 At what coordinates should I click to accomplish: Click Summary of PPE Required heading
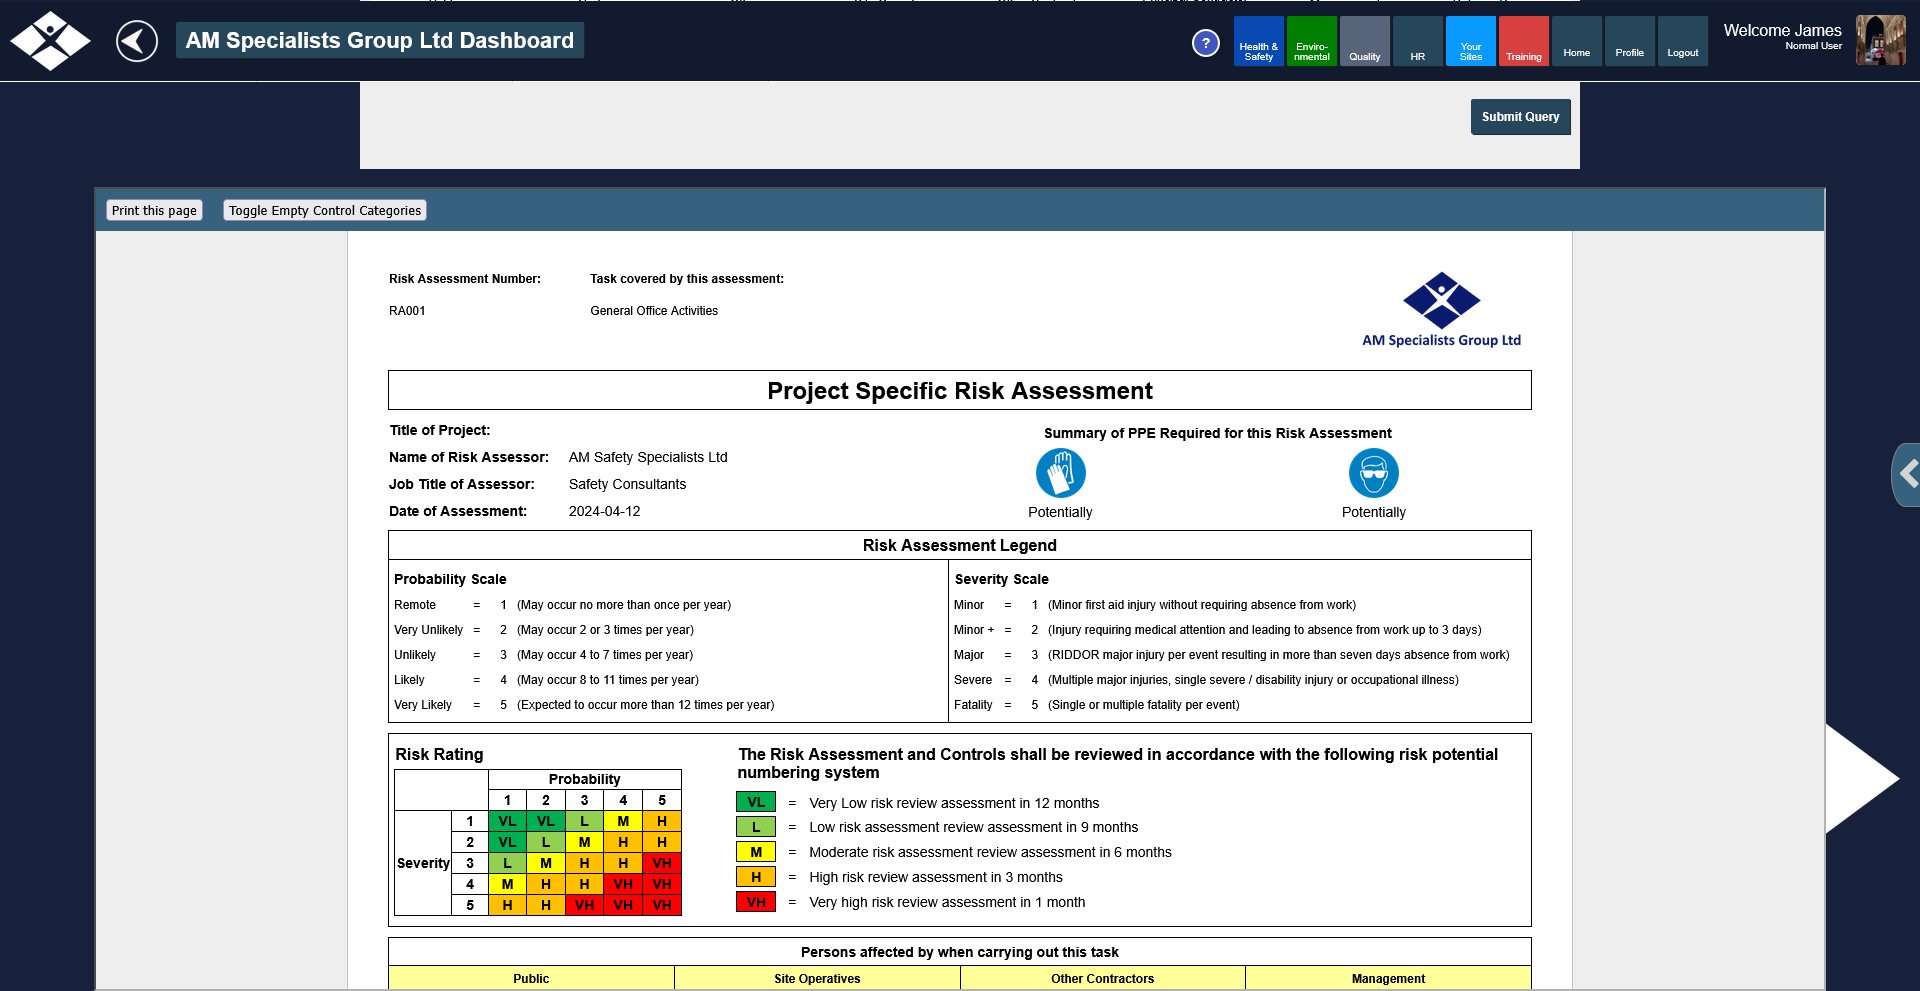(1218, 433)
